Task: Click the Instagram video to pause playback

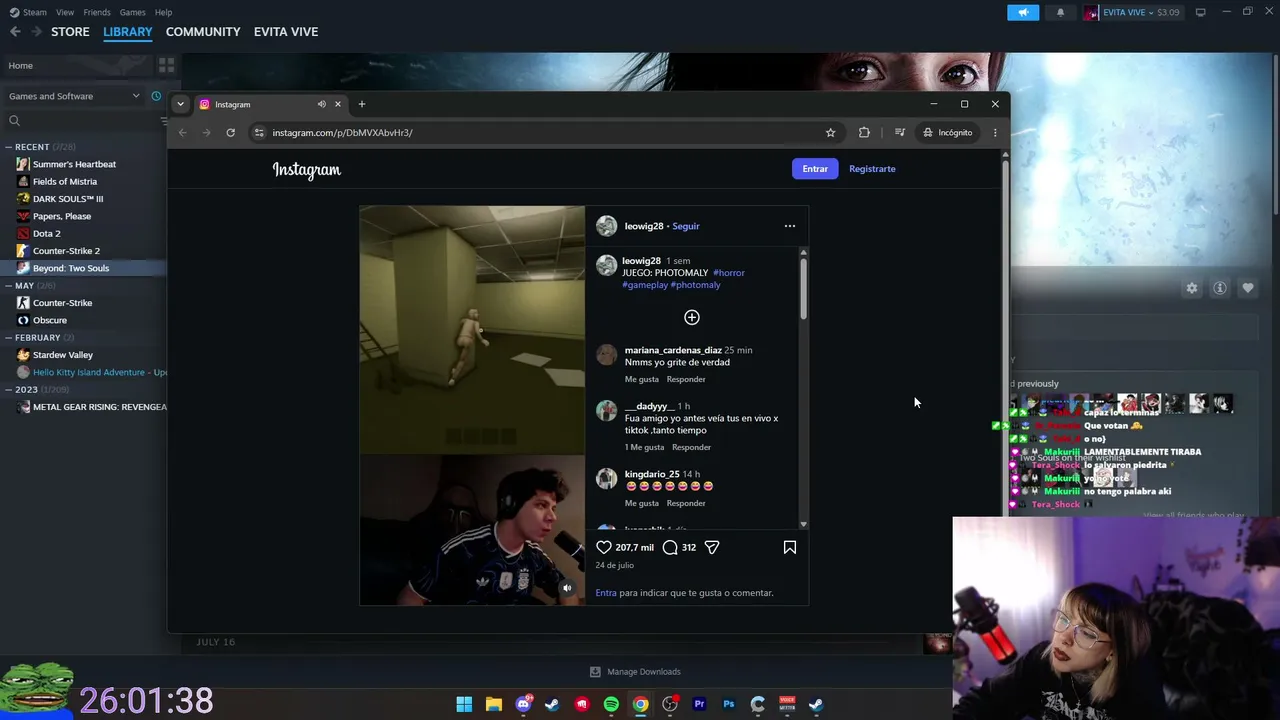Action: [x=472, y=405]
